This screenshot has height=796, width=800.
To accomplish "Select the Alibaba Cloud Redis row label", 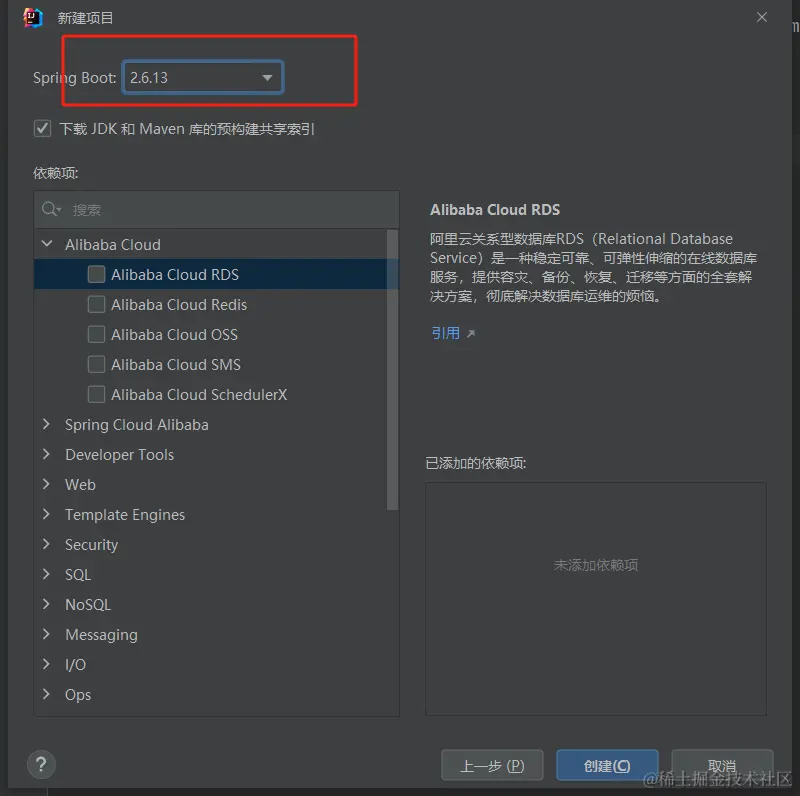I will (179, 305).
